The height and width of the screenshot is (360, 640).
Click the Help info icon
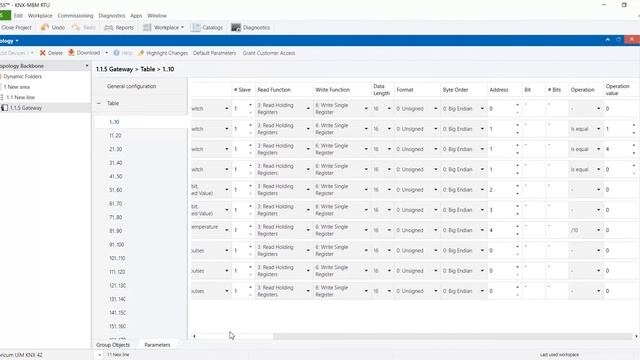[x=116, y=53]
